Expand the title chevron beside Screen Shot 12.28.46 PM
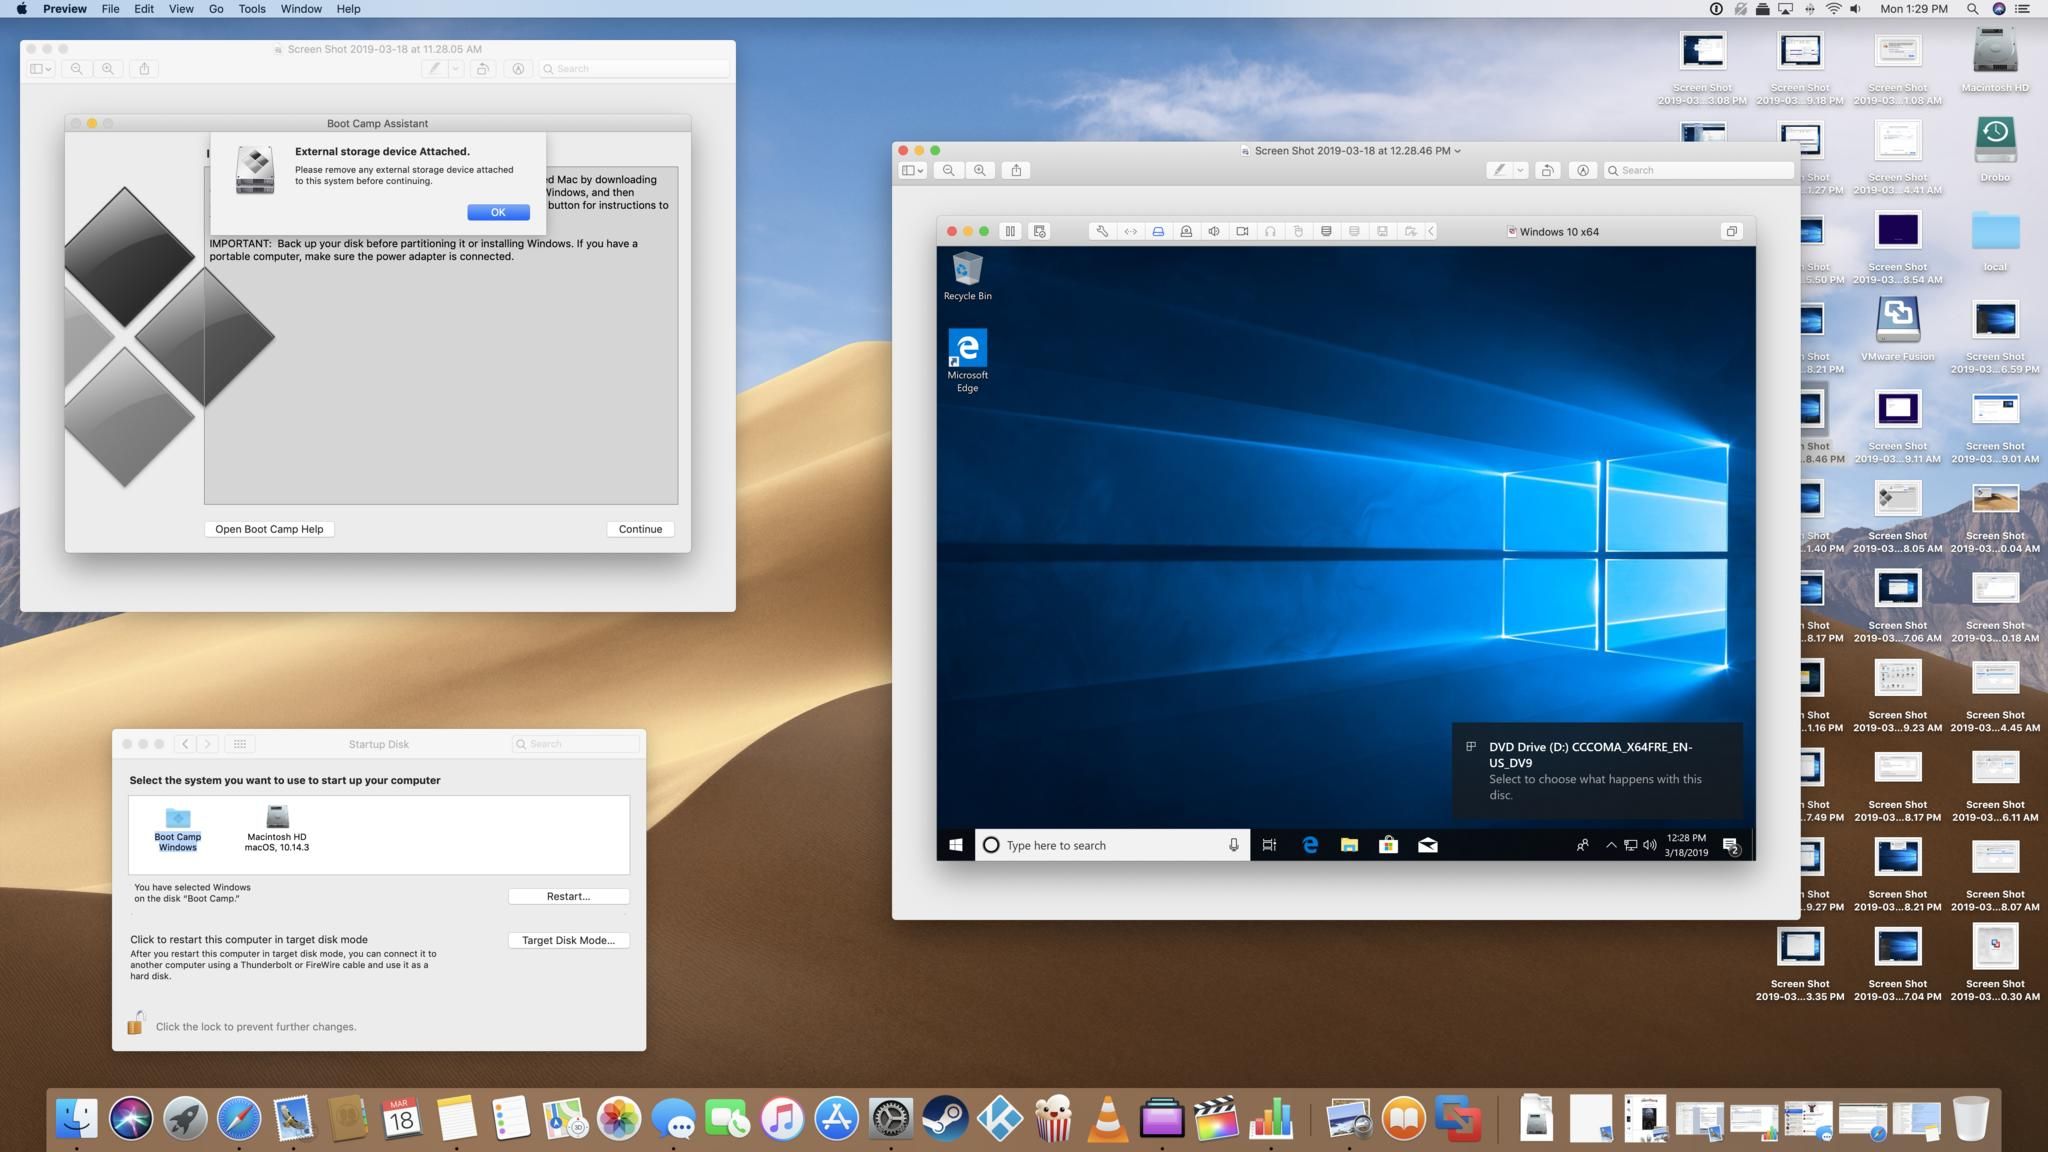The image size is (2048, 1152). 1457,151
